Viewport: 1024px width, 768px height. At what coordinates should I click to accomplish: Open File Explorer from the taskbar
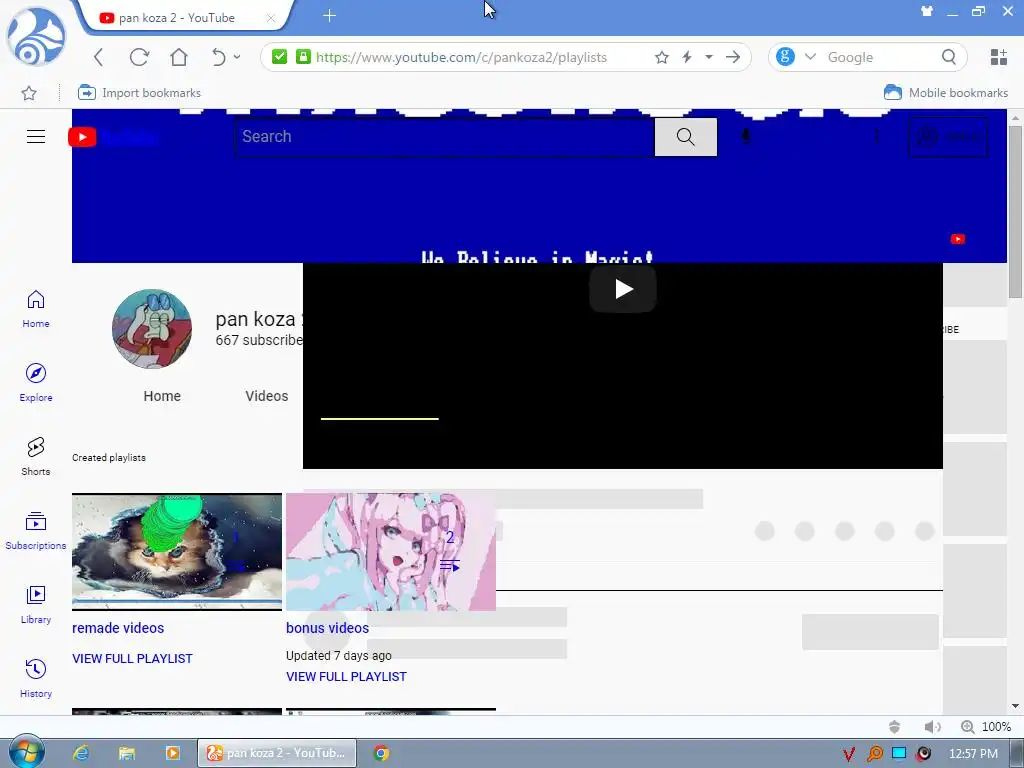click(x=127, y=753)
